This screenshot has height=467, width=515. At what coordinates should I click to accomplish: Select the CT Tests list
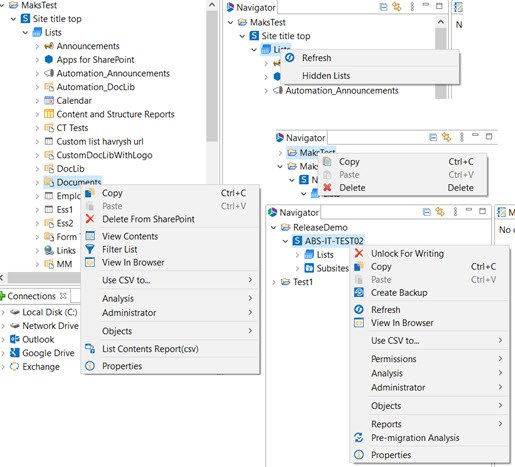(72, 128)
